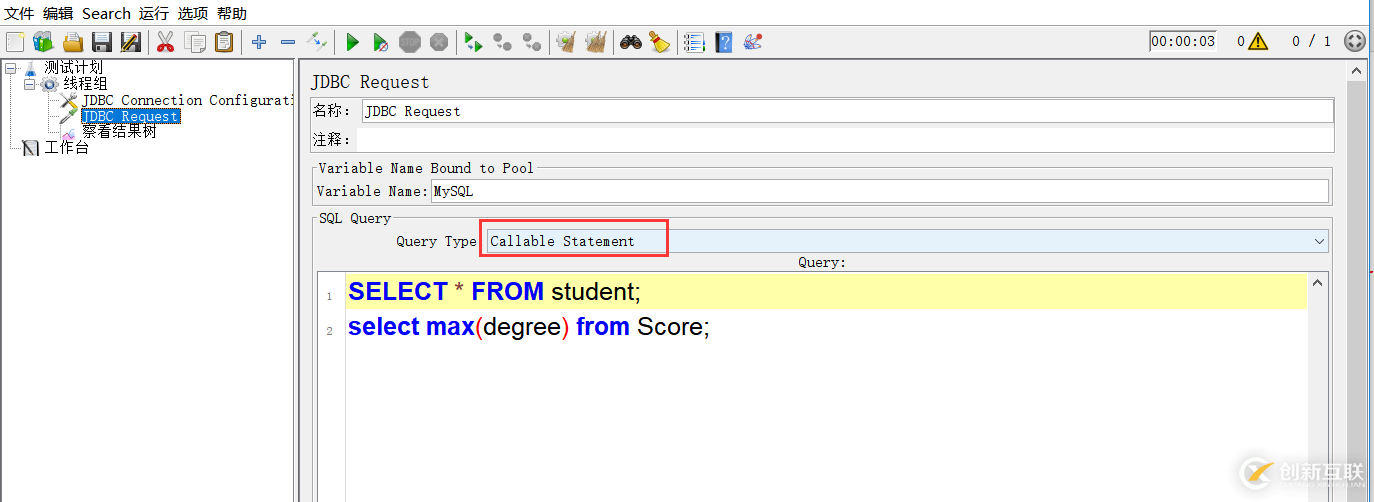Start all remote engines icon
Image resolution: width=1374 pixels, height=502 pixels.
(474, 42)
